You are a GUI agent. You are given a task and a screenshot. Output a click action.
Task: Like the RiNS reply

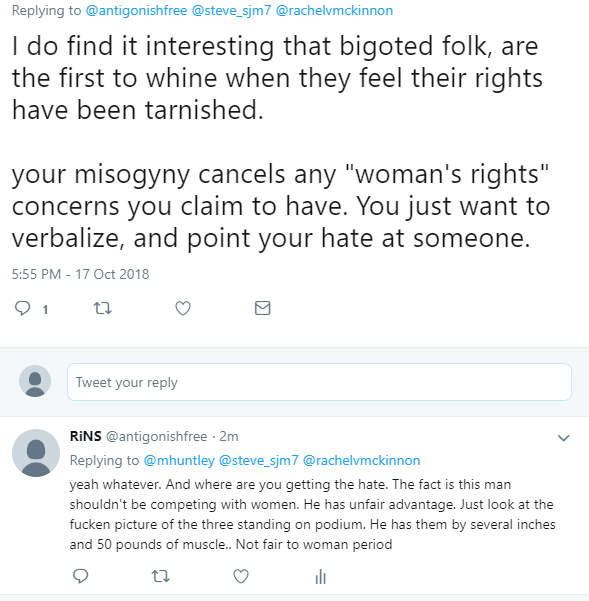point(241,576)
